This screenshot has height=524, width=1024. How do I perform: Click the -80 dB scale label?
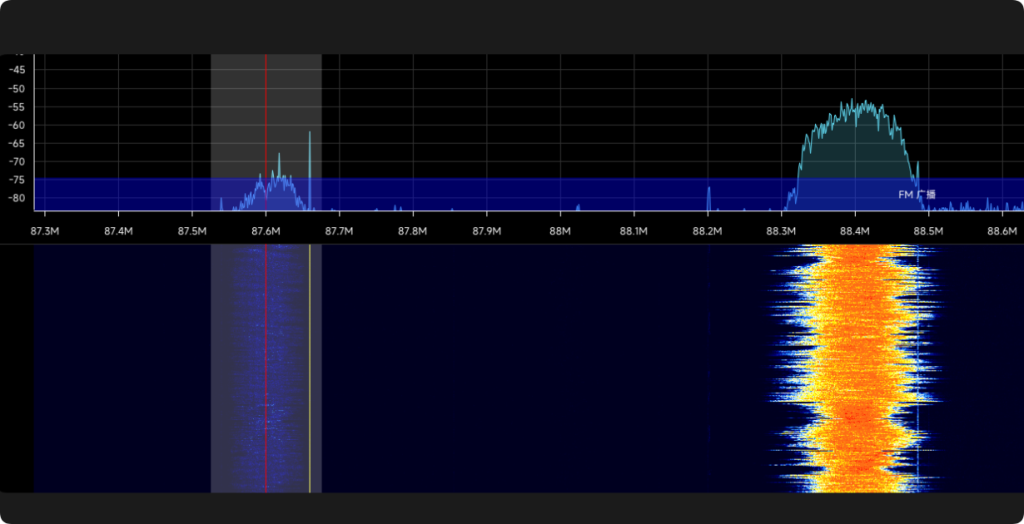(x=17, y=198)
